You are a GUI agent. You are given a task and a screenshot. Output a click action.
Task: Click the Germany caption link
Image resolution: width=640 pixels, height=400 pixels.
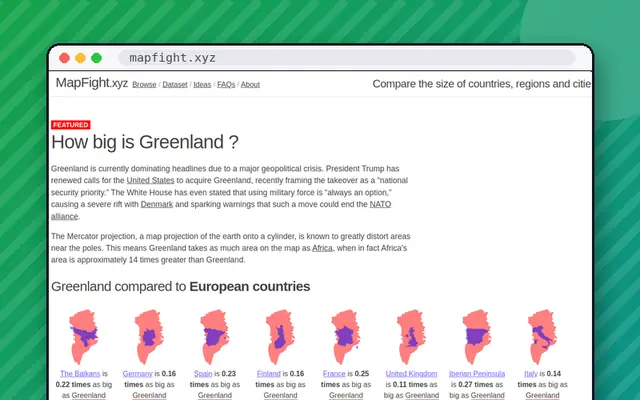[138, 373]
